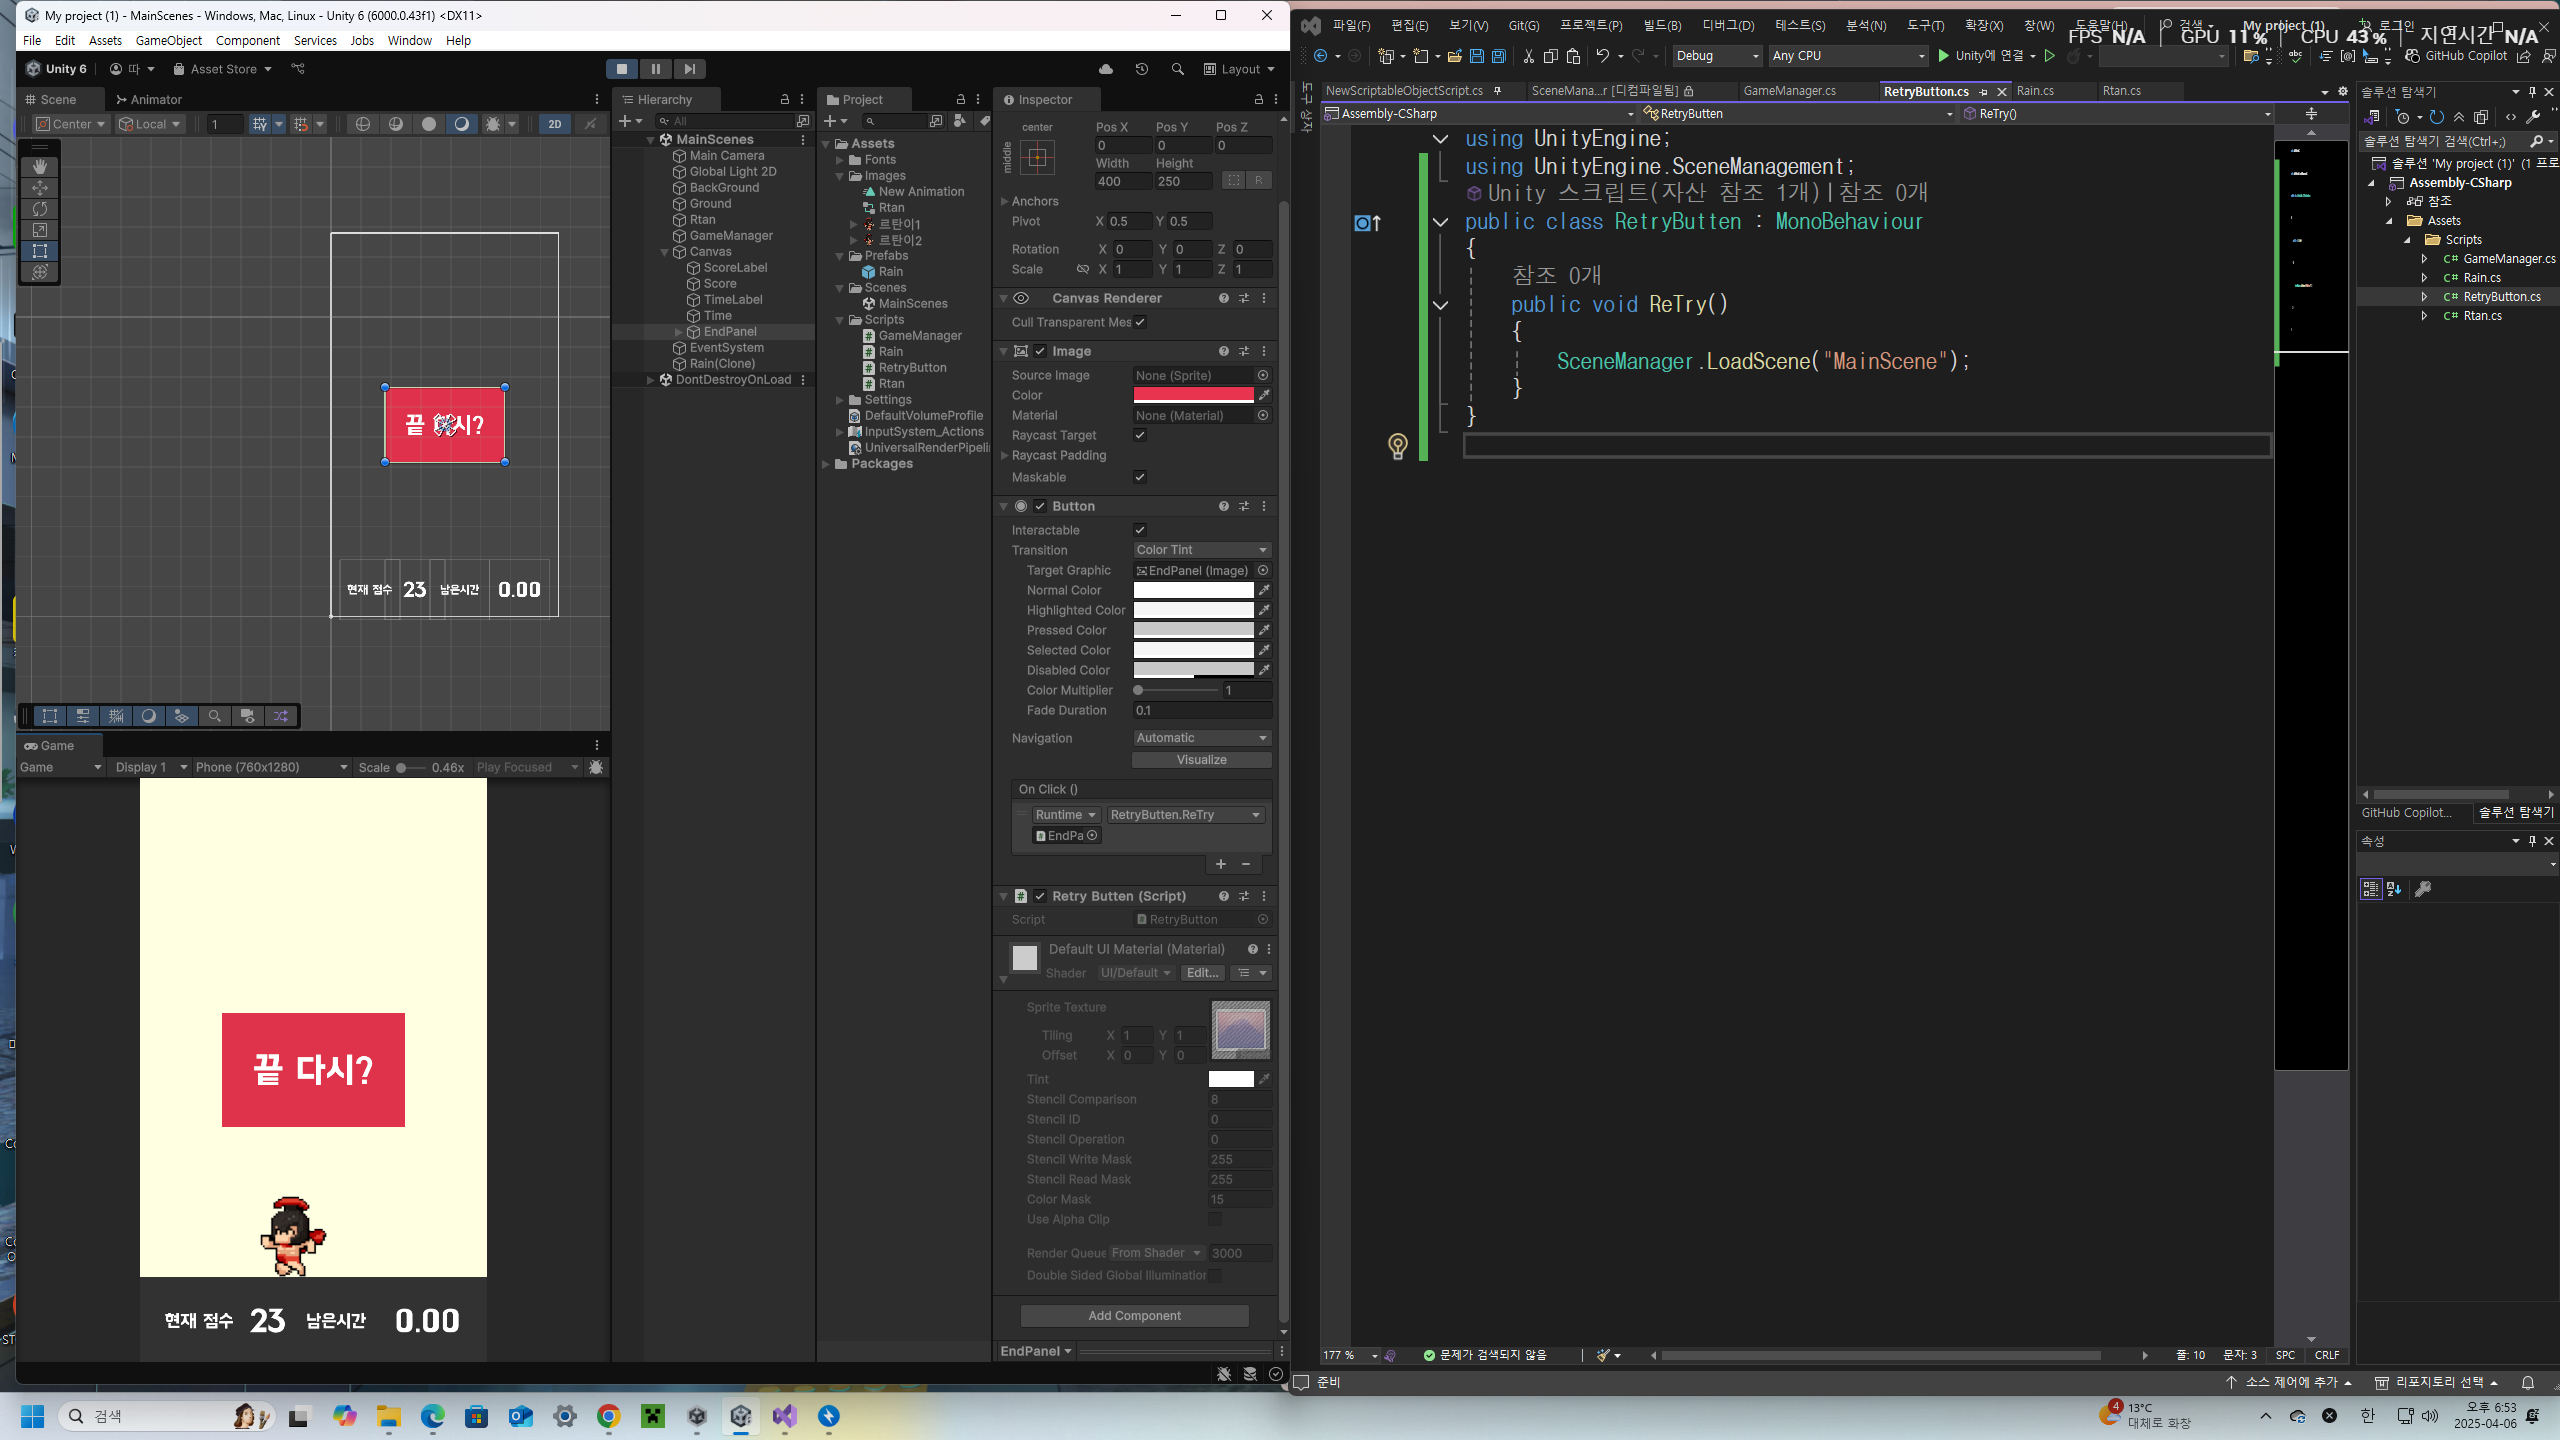Open the RetryButten.ReTry function dropdown
2560x1440 pixels.
click(x=1185, y=815)
